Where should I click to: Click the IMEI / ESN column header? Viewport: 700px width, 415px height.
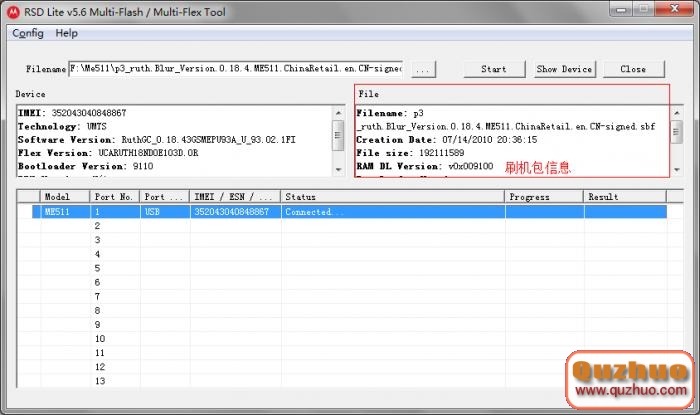[235, 197]
